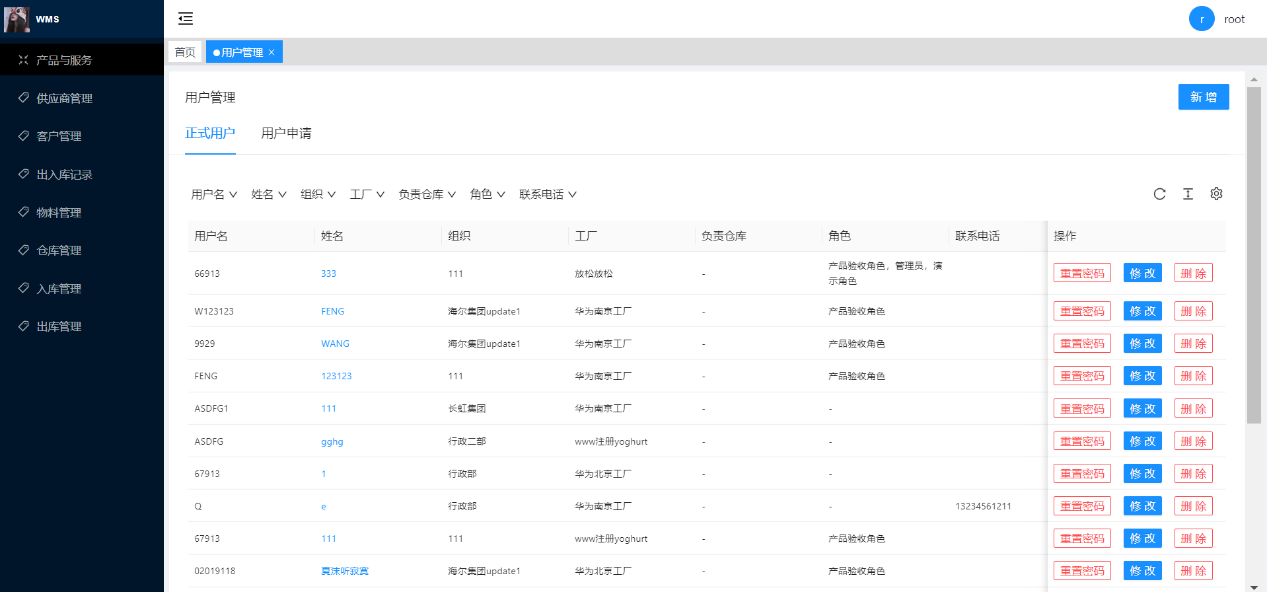Screen dimensions: 1267x592
Task: Switch to the 用户申请 tab
Action: (286, 133)
